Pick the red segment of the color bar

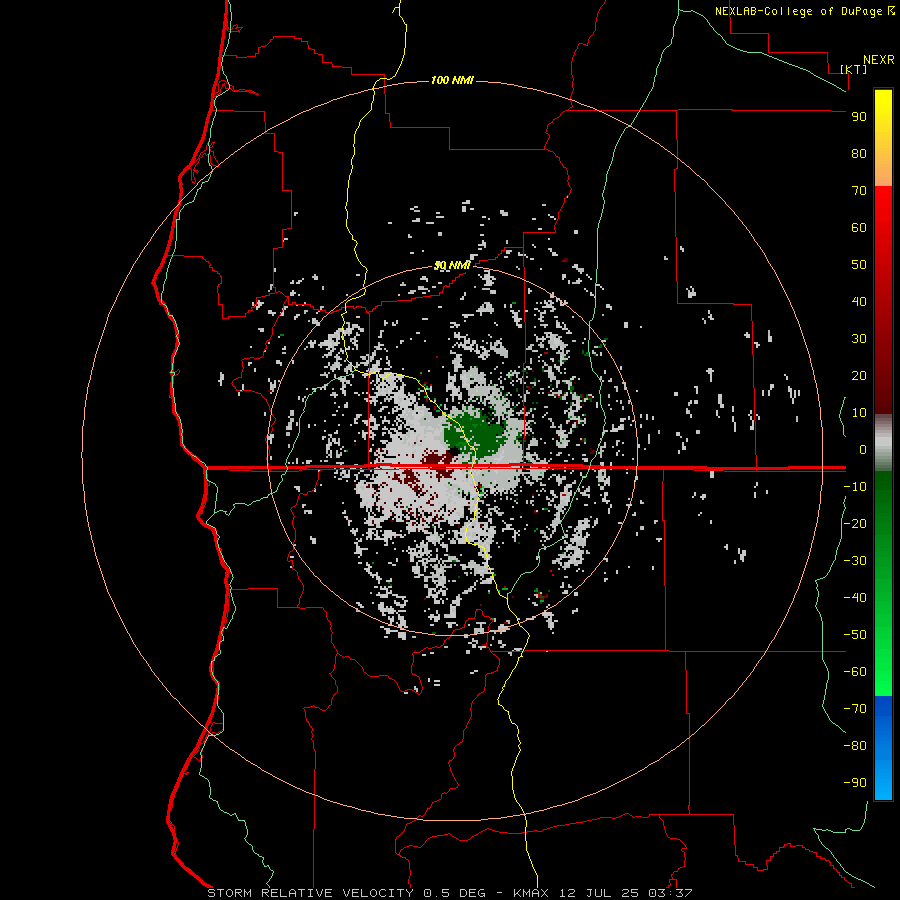883,300
